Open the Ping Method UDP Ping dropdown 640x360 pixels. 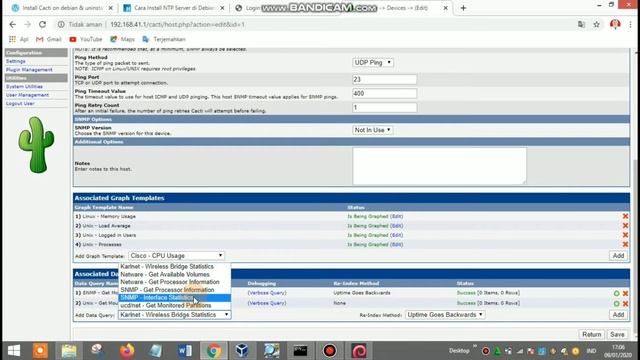[x=373, y=62]
